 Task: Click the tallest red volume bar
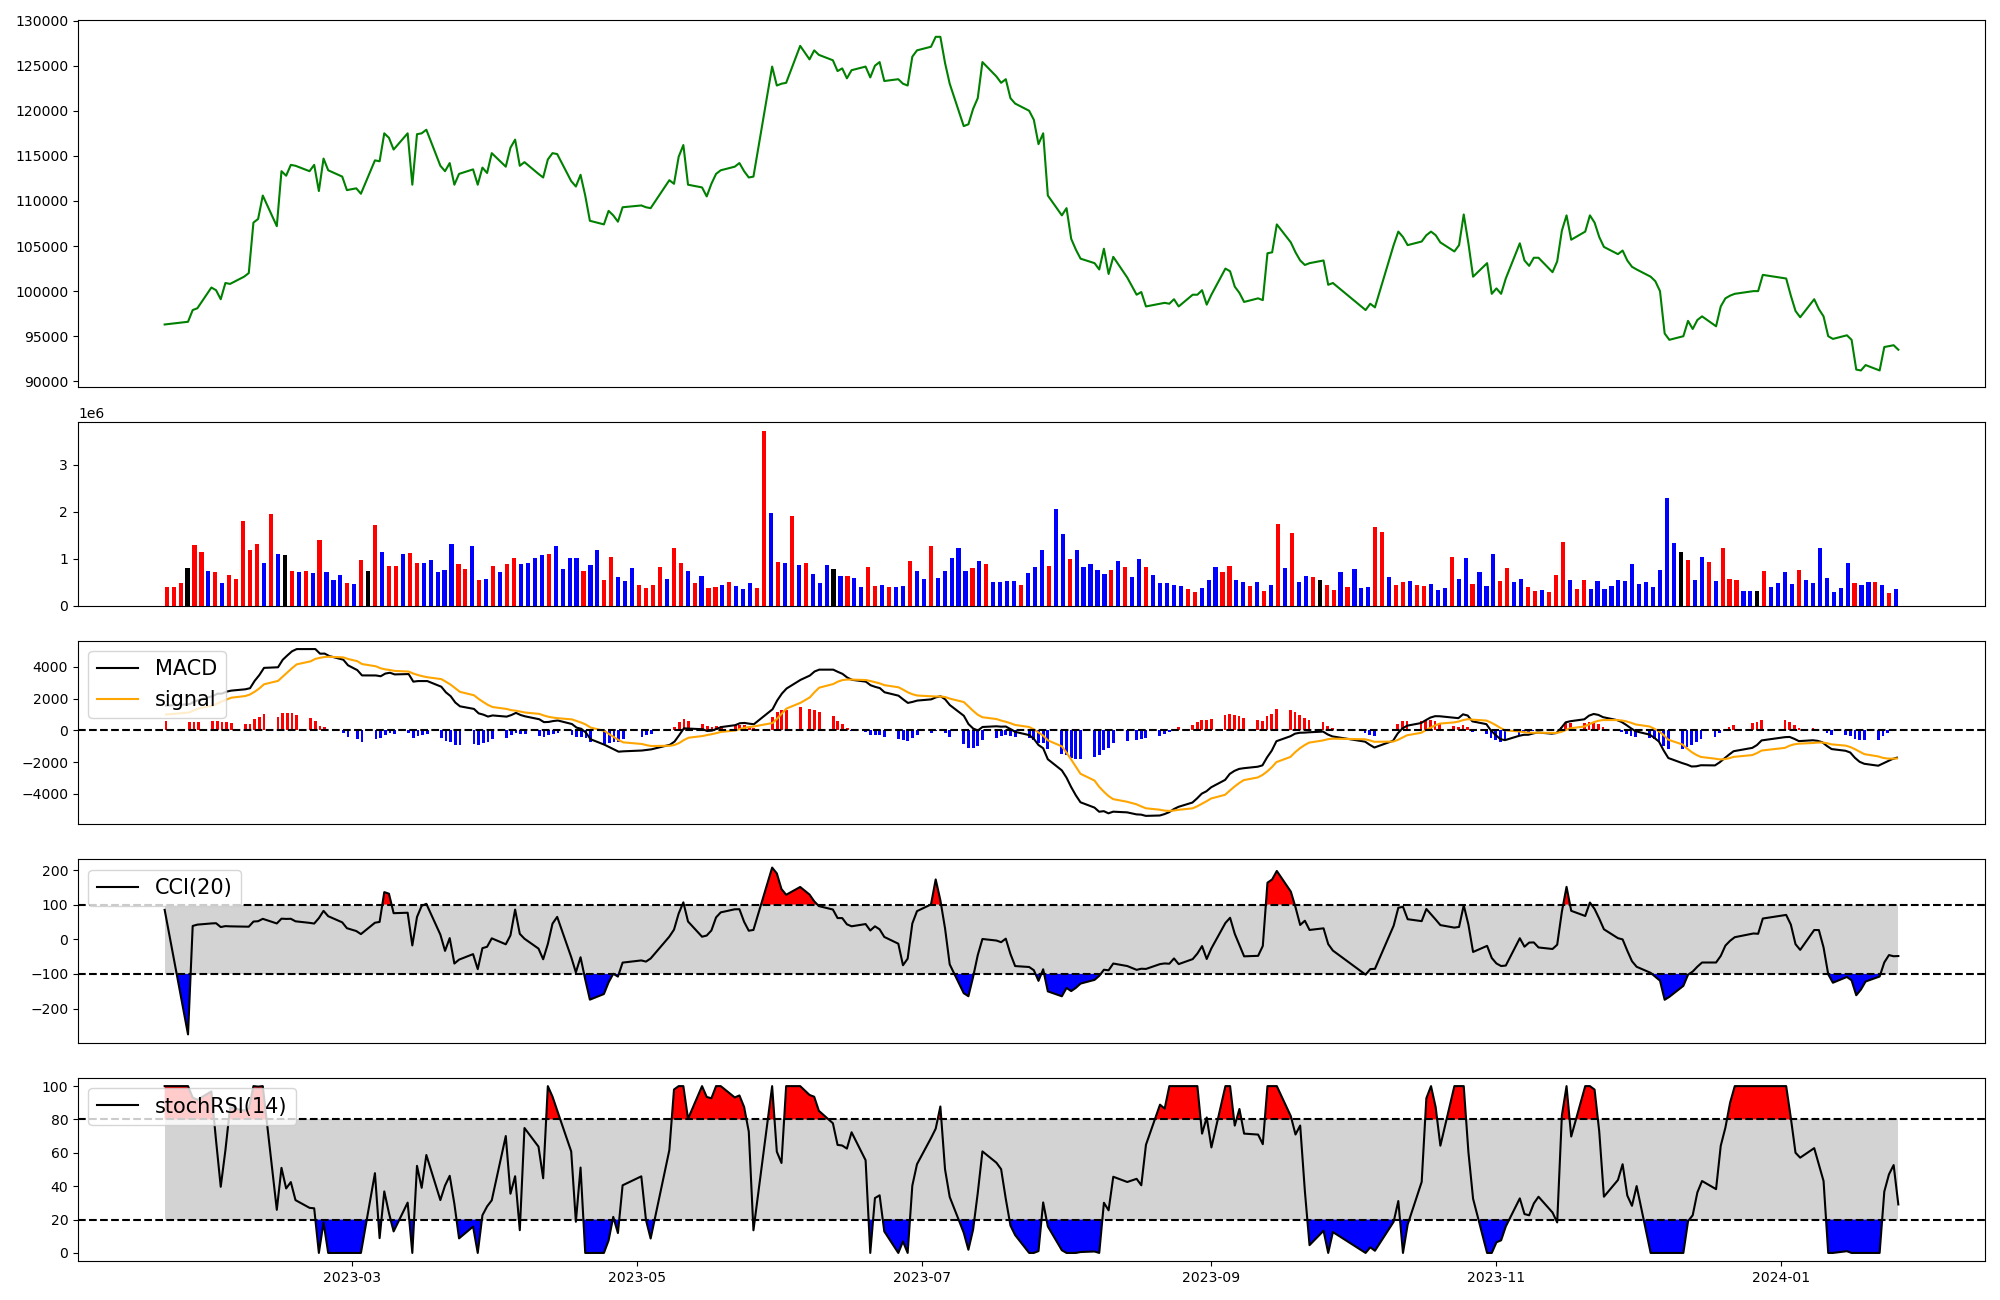(764, 518)
